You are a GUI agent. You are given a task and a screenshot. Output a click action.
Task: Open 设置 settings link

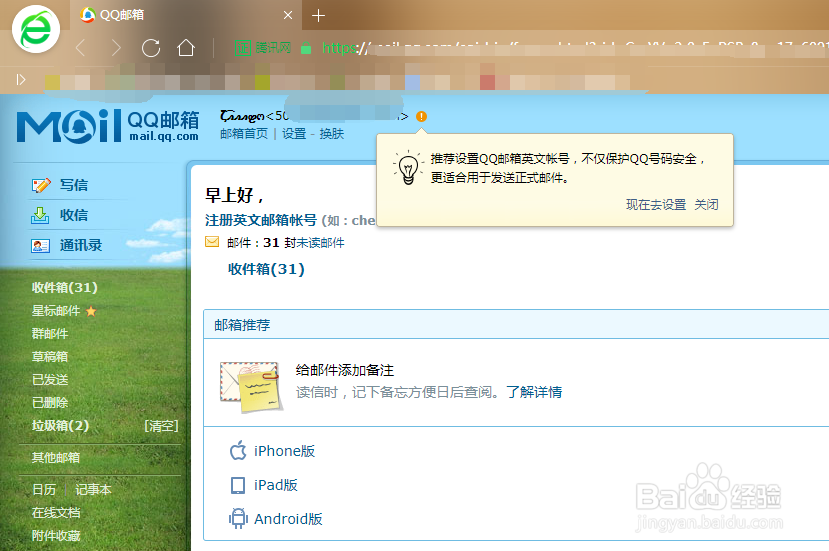pyautogui.click(x=294, y=134)
